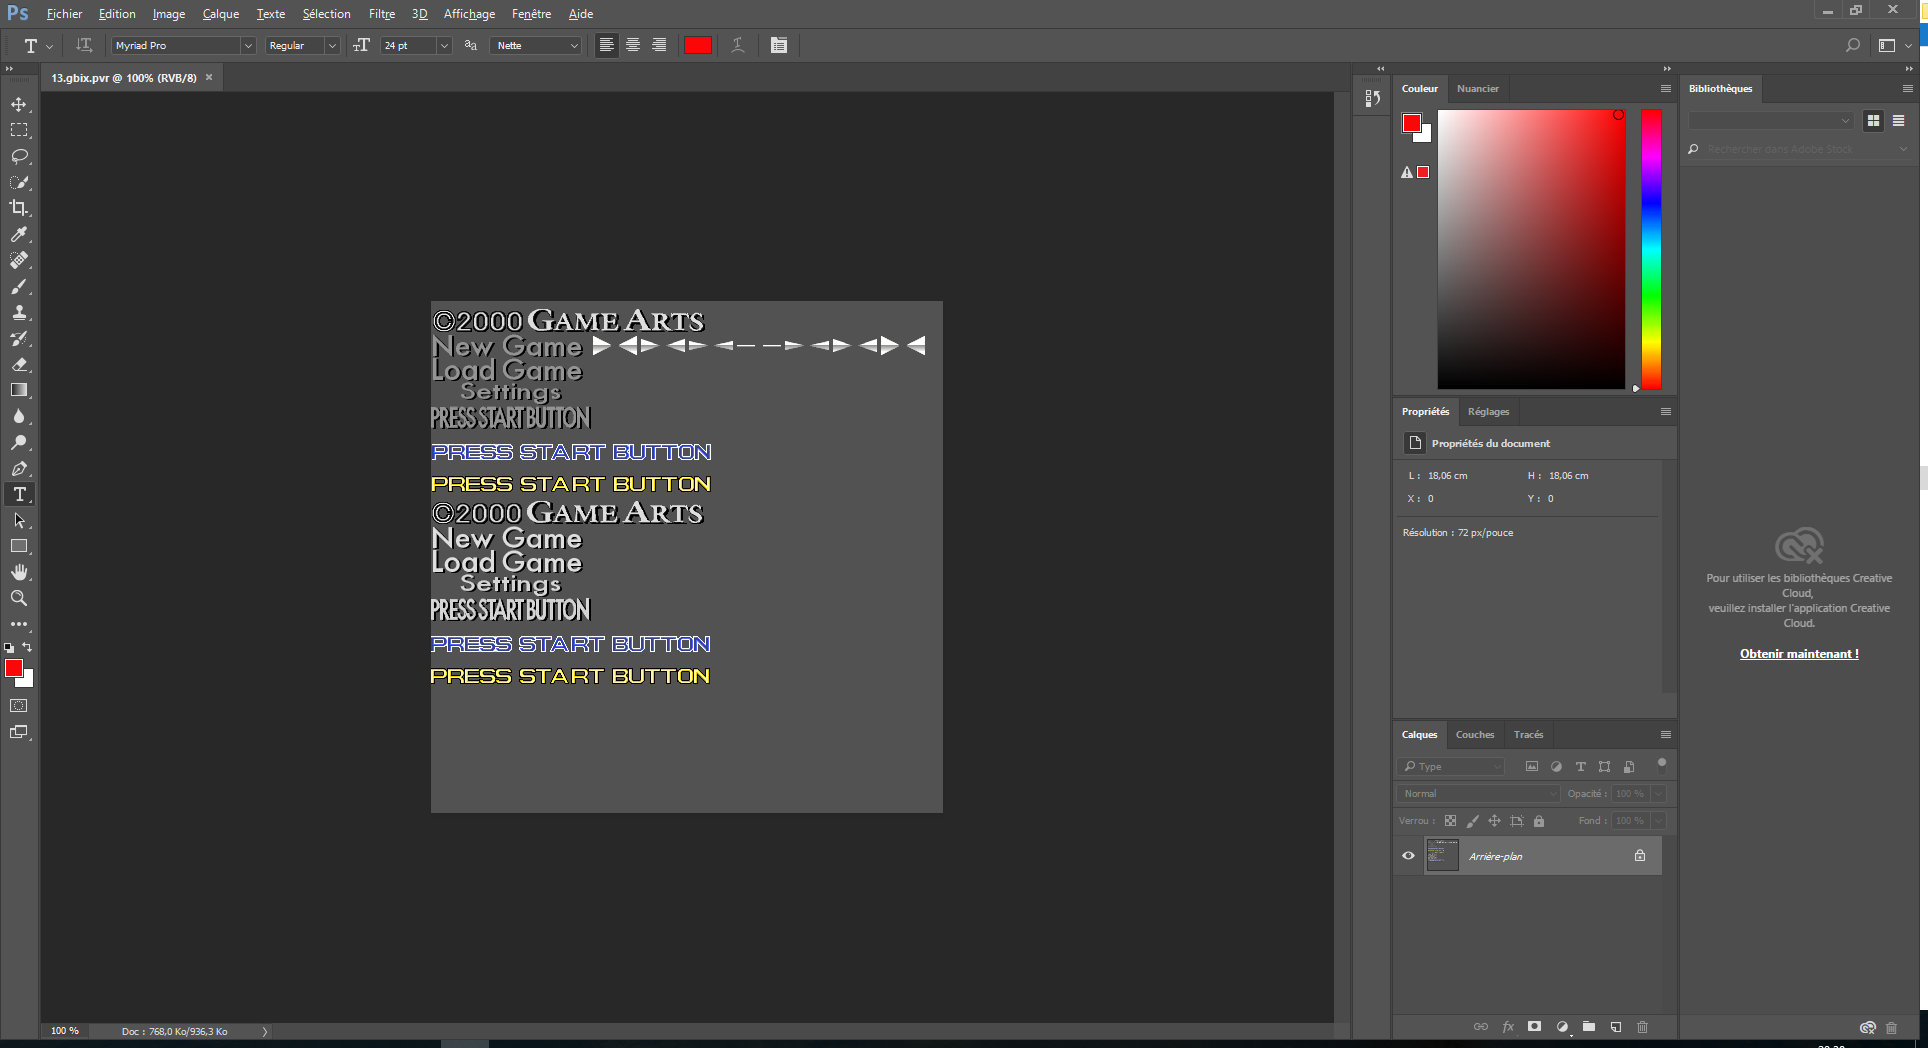Switch libraries to list view
1928x1048 pixels.
[1898, 120]
